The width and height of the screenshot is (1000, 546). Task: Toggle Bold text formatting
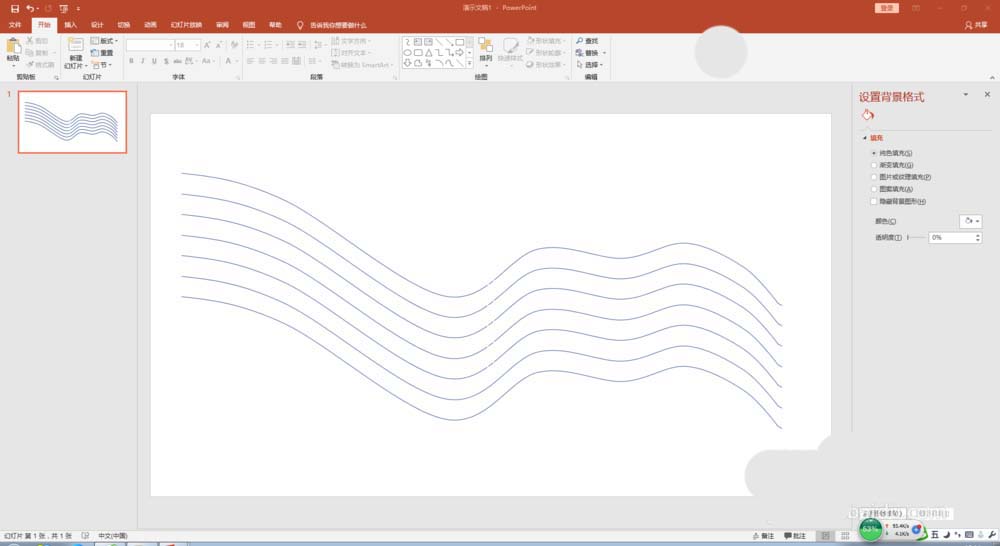point(131,61)
